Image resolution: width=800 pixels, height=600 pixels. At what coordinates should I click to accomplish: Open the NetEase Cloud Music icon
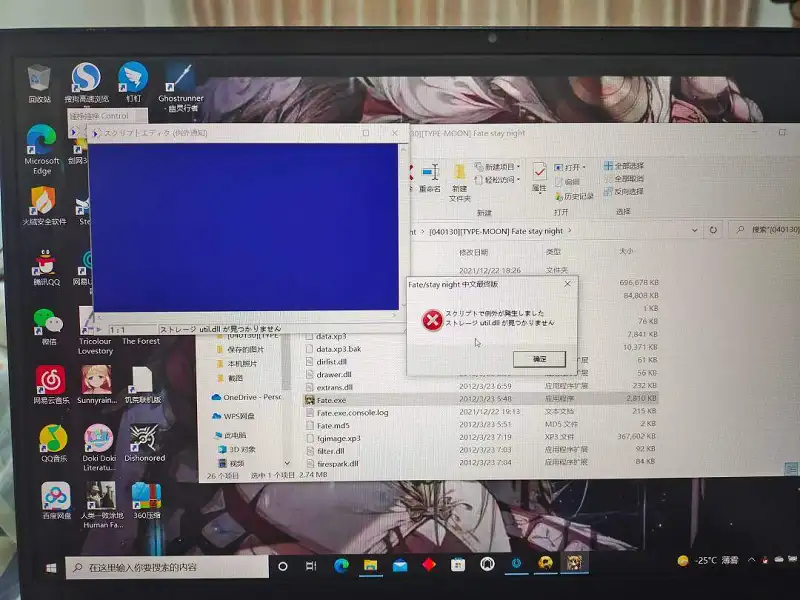(x=51, y=385)
